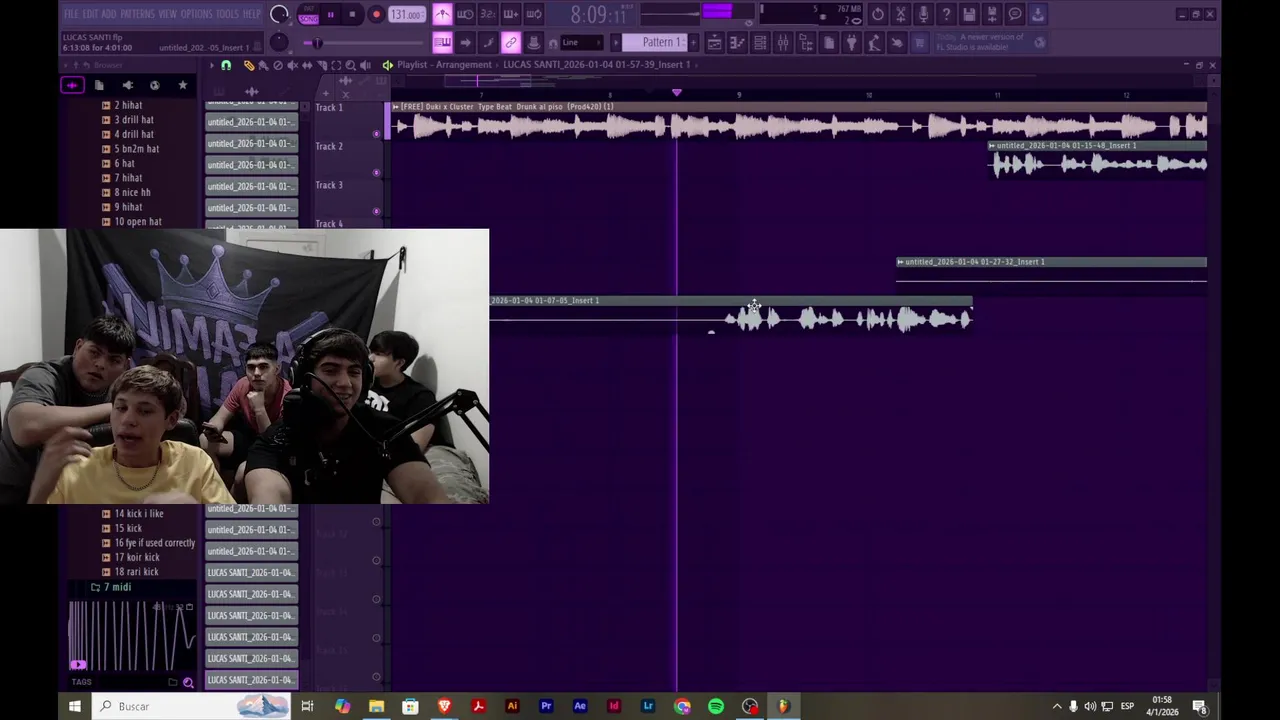Adjust the main volume knob

[x=280, y=14]
